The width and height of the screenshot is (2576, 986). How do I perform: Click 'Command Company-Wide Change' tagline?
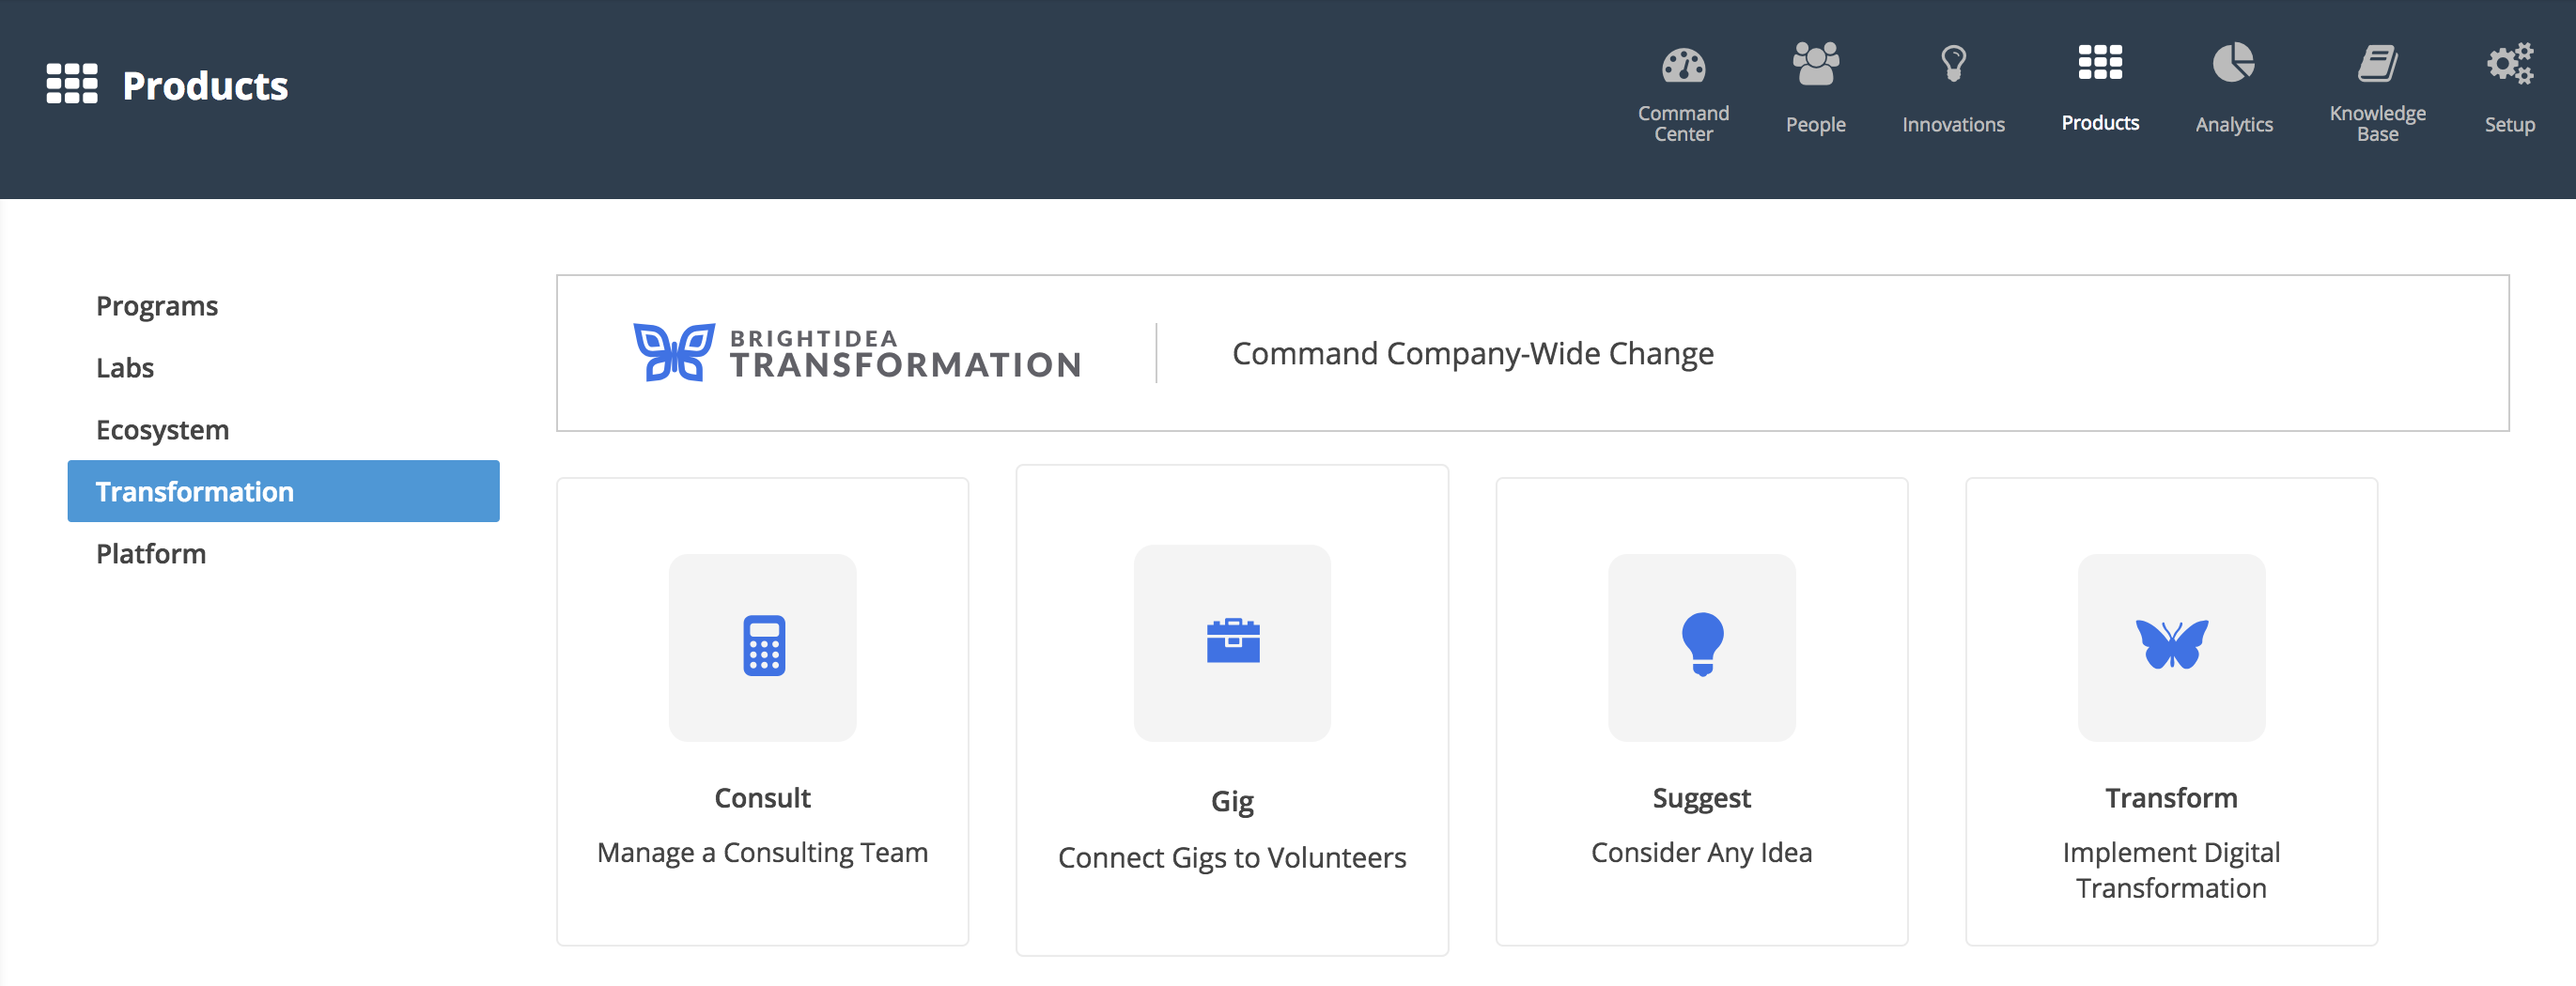tap(1472, 353)
